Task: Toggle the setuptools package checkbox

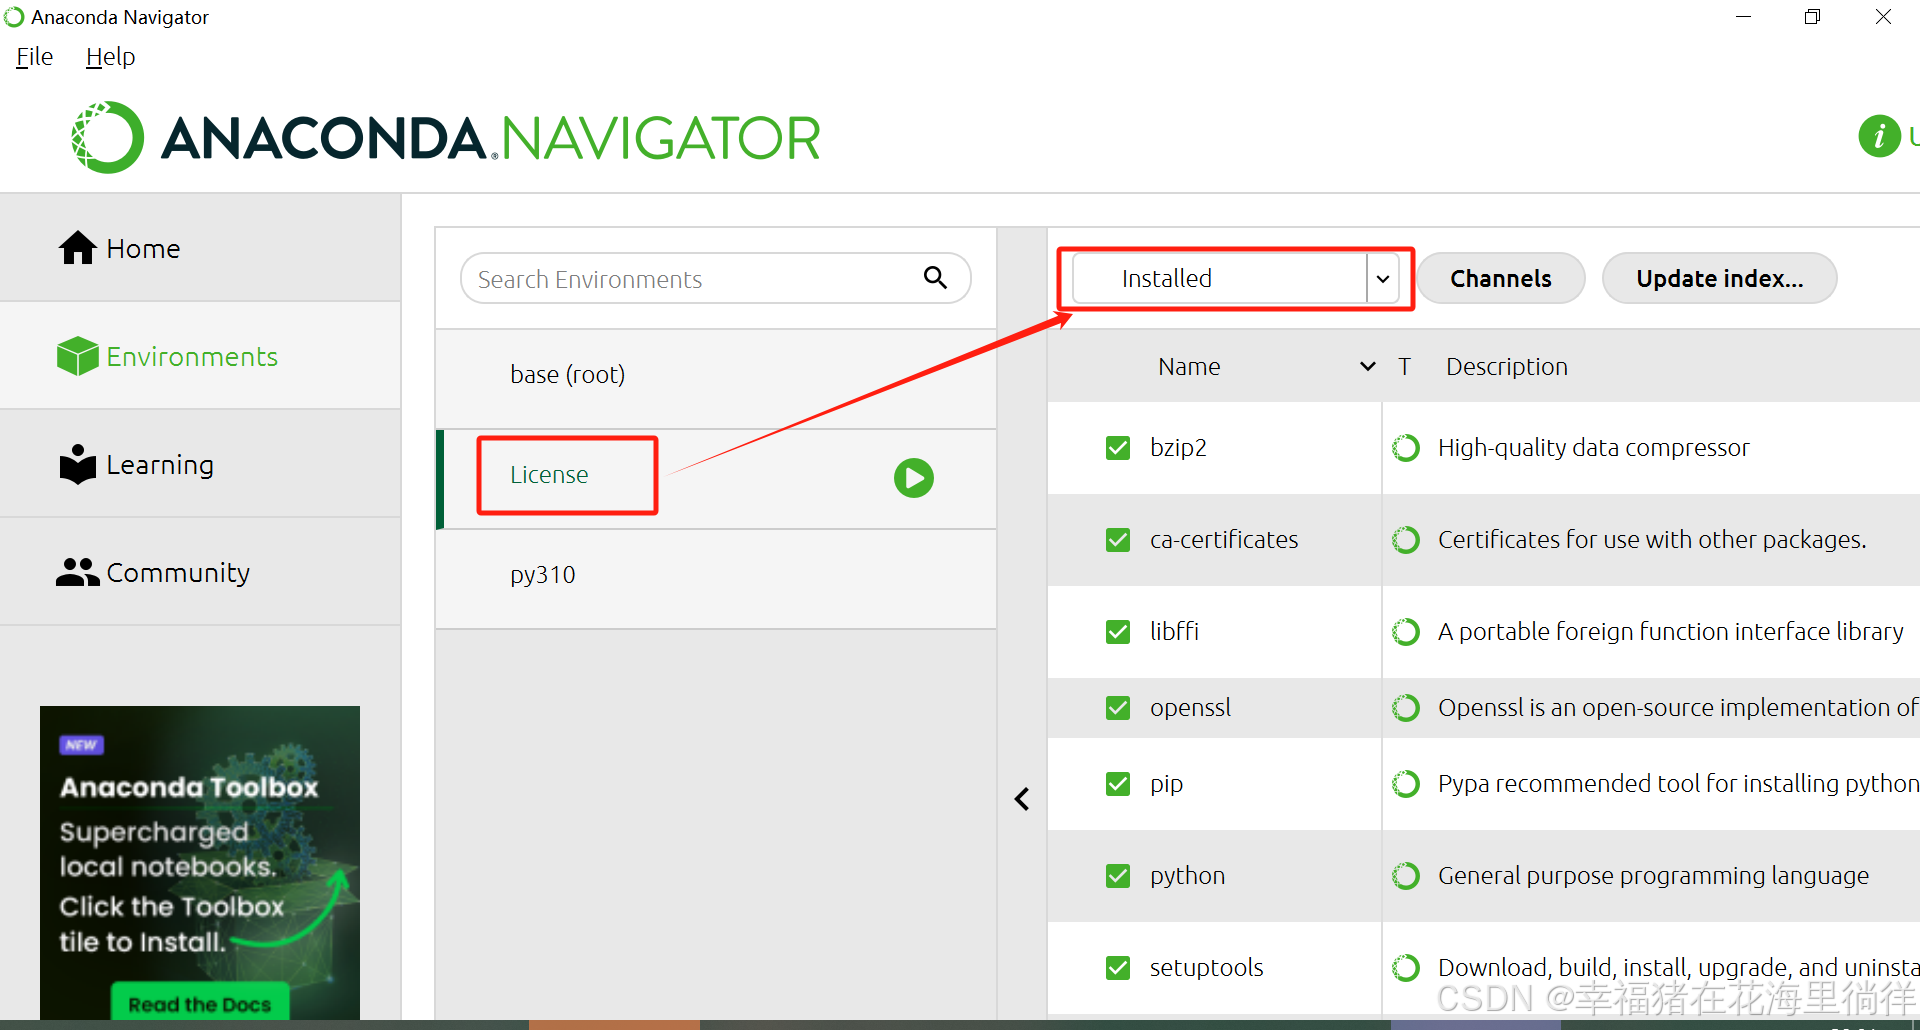Action: click(x=1118, y=968)
